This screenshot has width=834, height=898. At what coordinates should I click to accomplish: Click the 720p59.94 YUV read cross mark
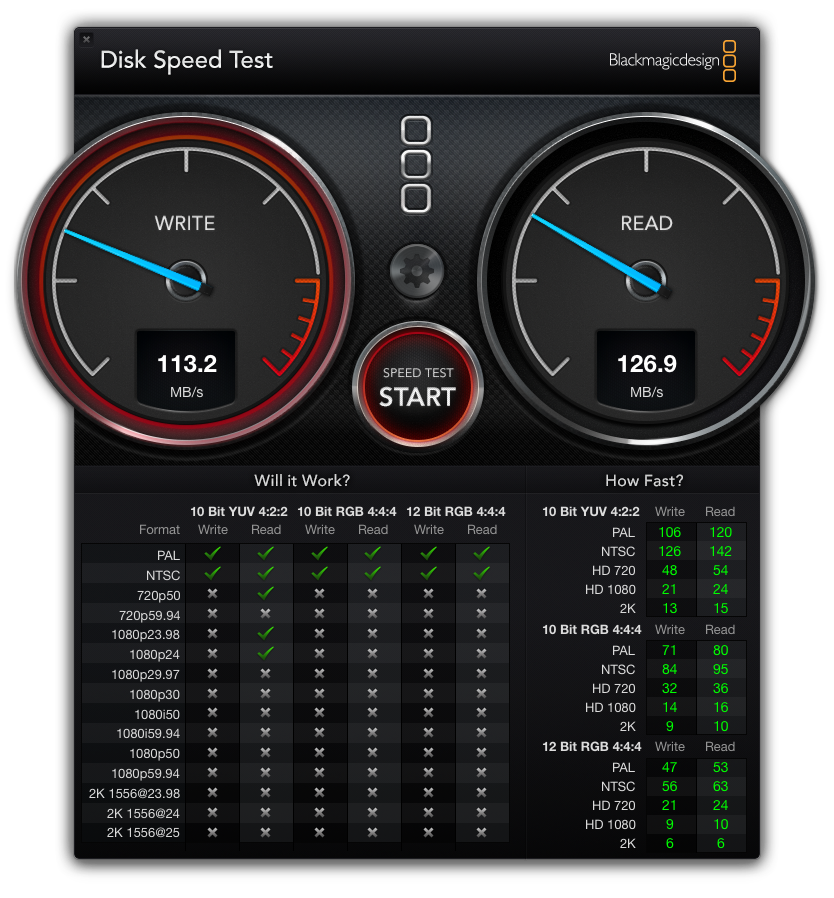265,613
